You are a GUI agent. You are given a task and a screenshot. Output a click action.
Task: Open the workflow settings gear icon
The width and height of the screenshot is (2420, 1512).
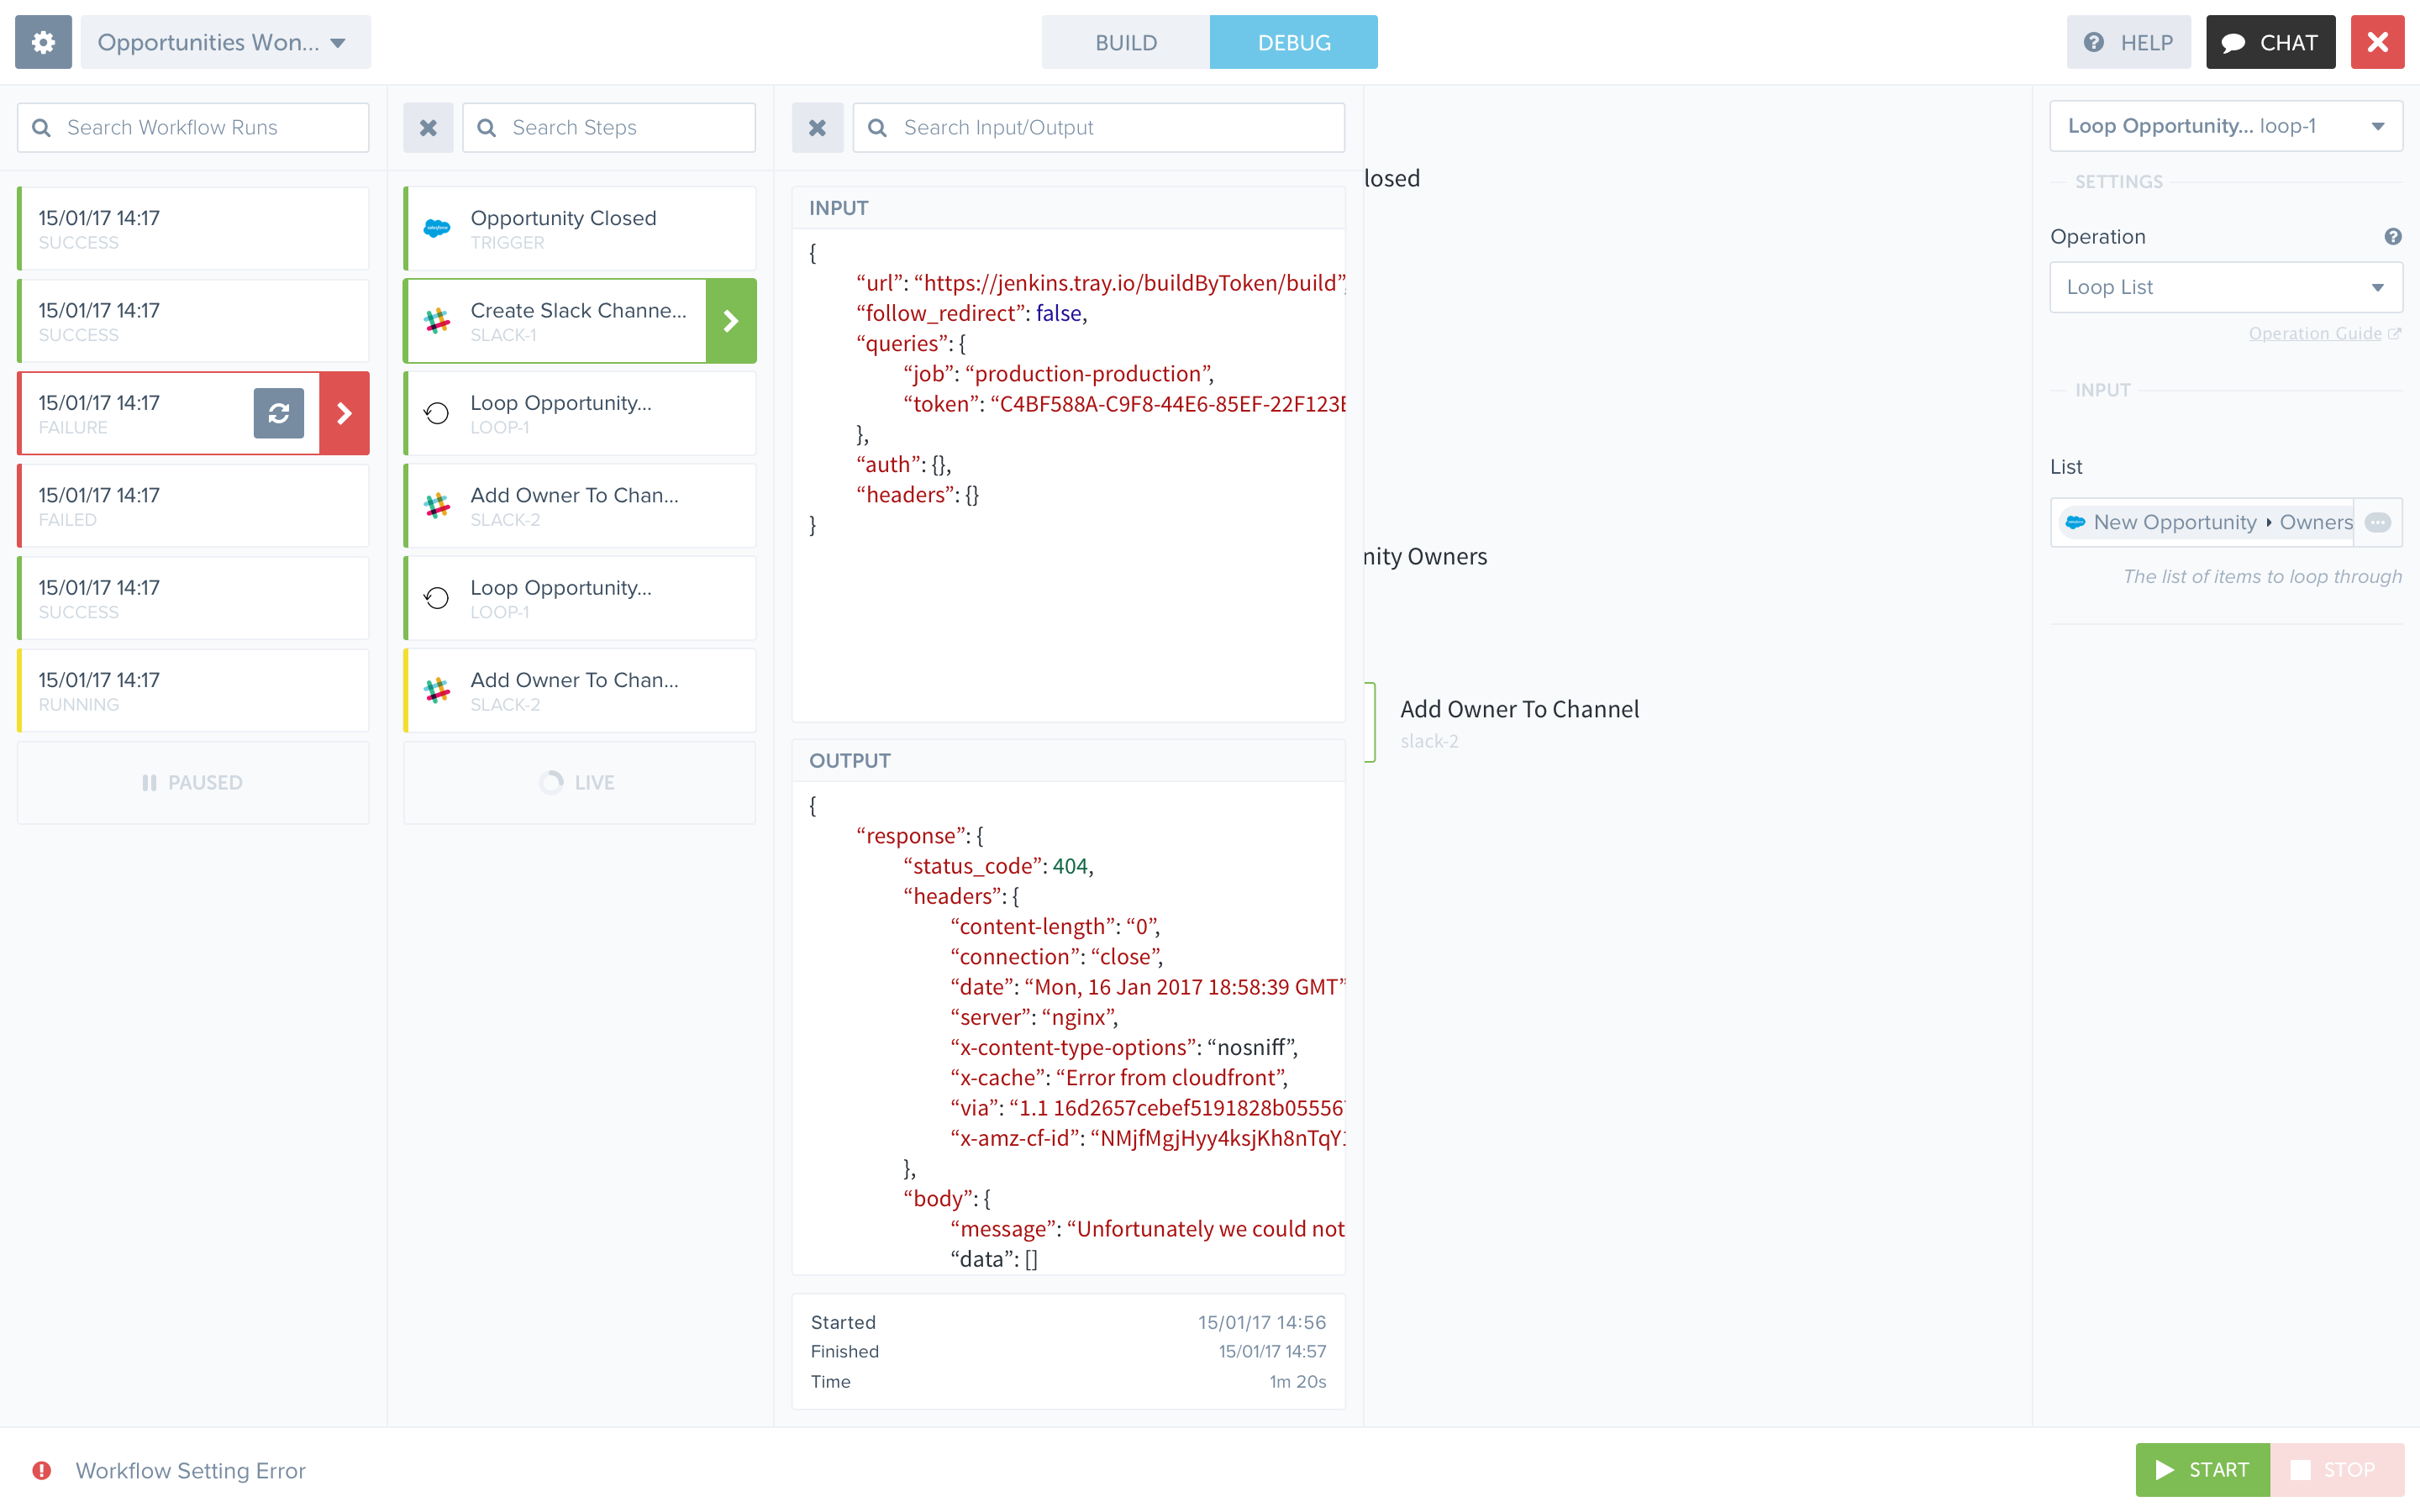click(43, 42)
